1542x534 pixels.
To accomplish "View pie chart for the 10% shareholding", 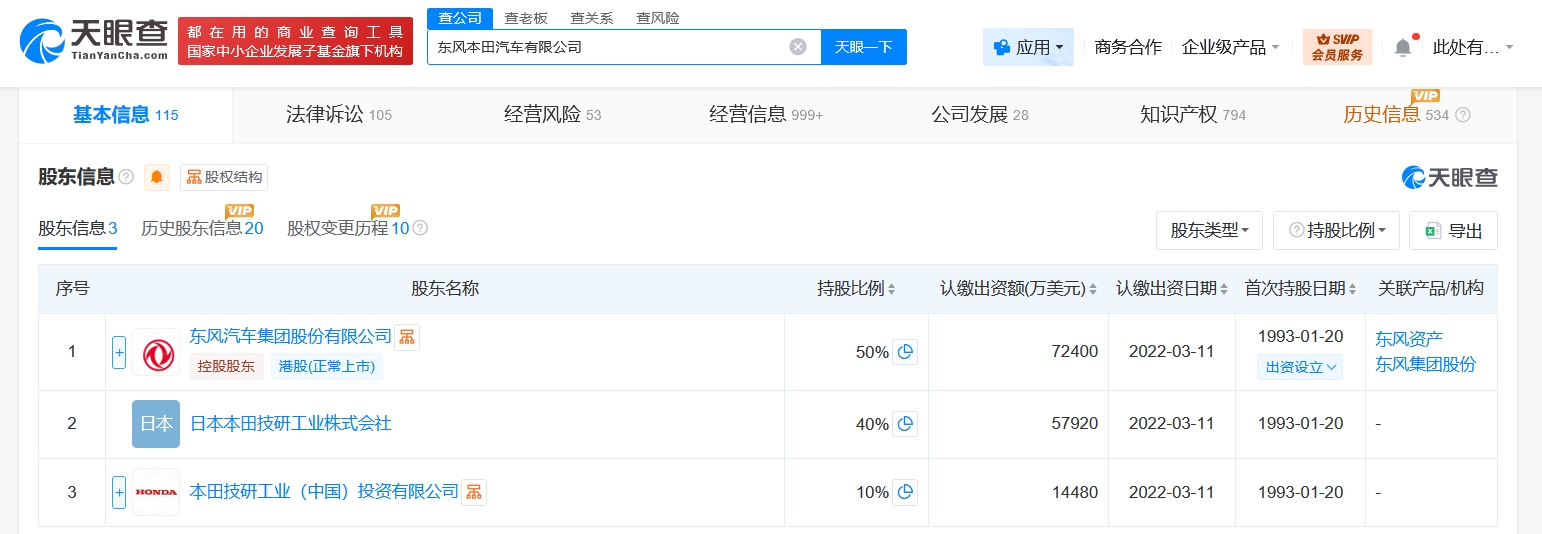I will click(x=905, y=492).
